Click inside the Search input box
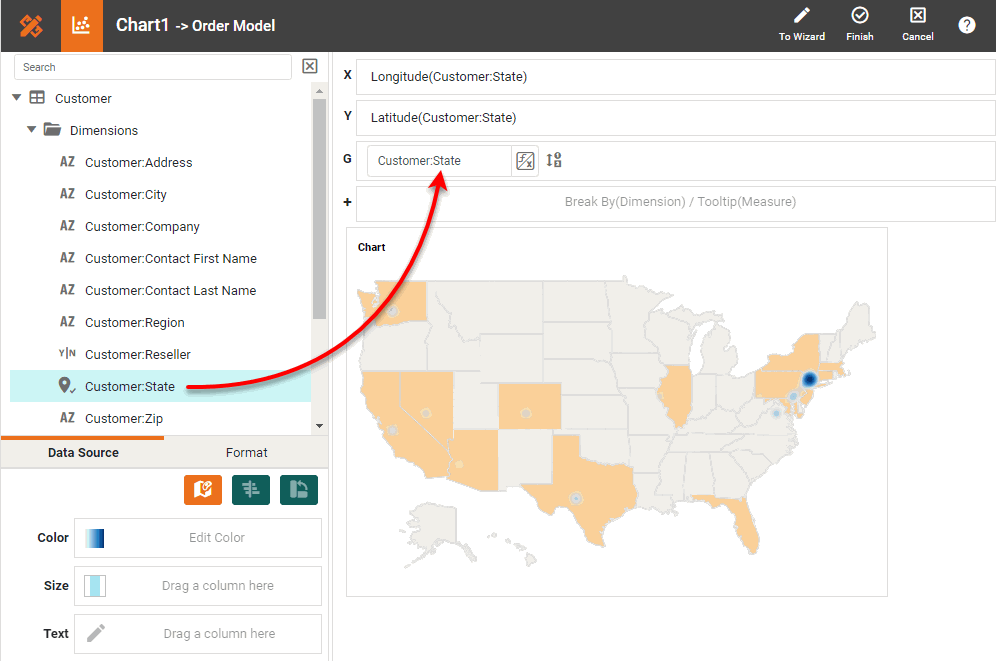This screenshot has height=661, width=996. (x=150, y=66)
